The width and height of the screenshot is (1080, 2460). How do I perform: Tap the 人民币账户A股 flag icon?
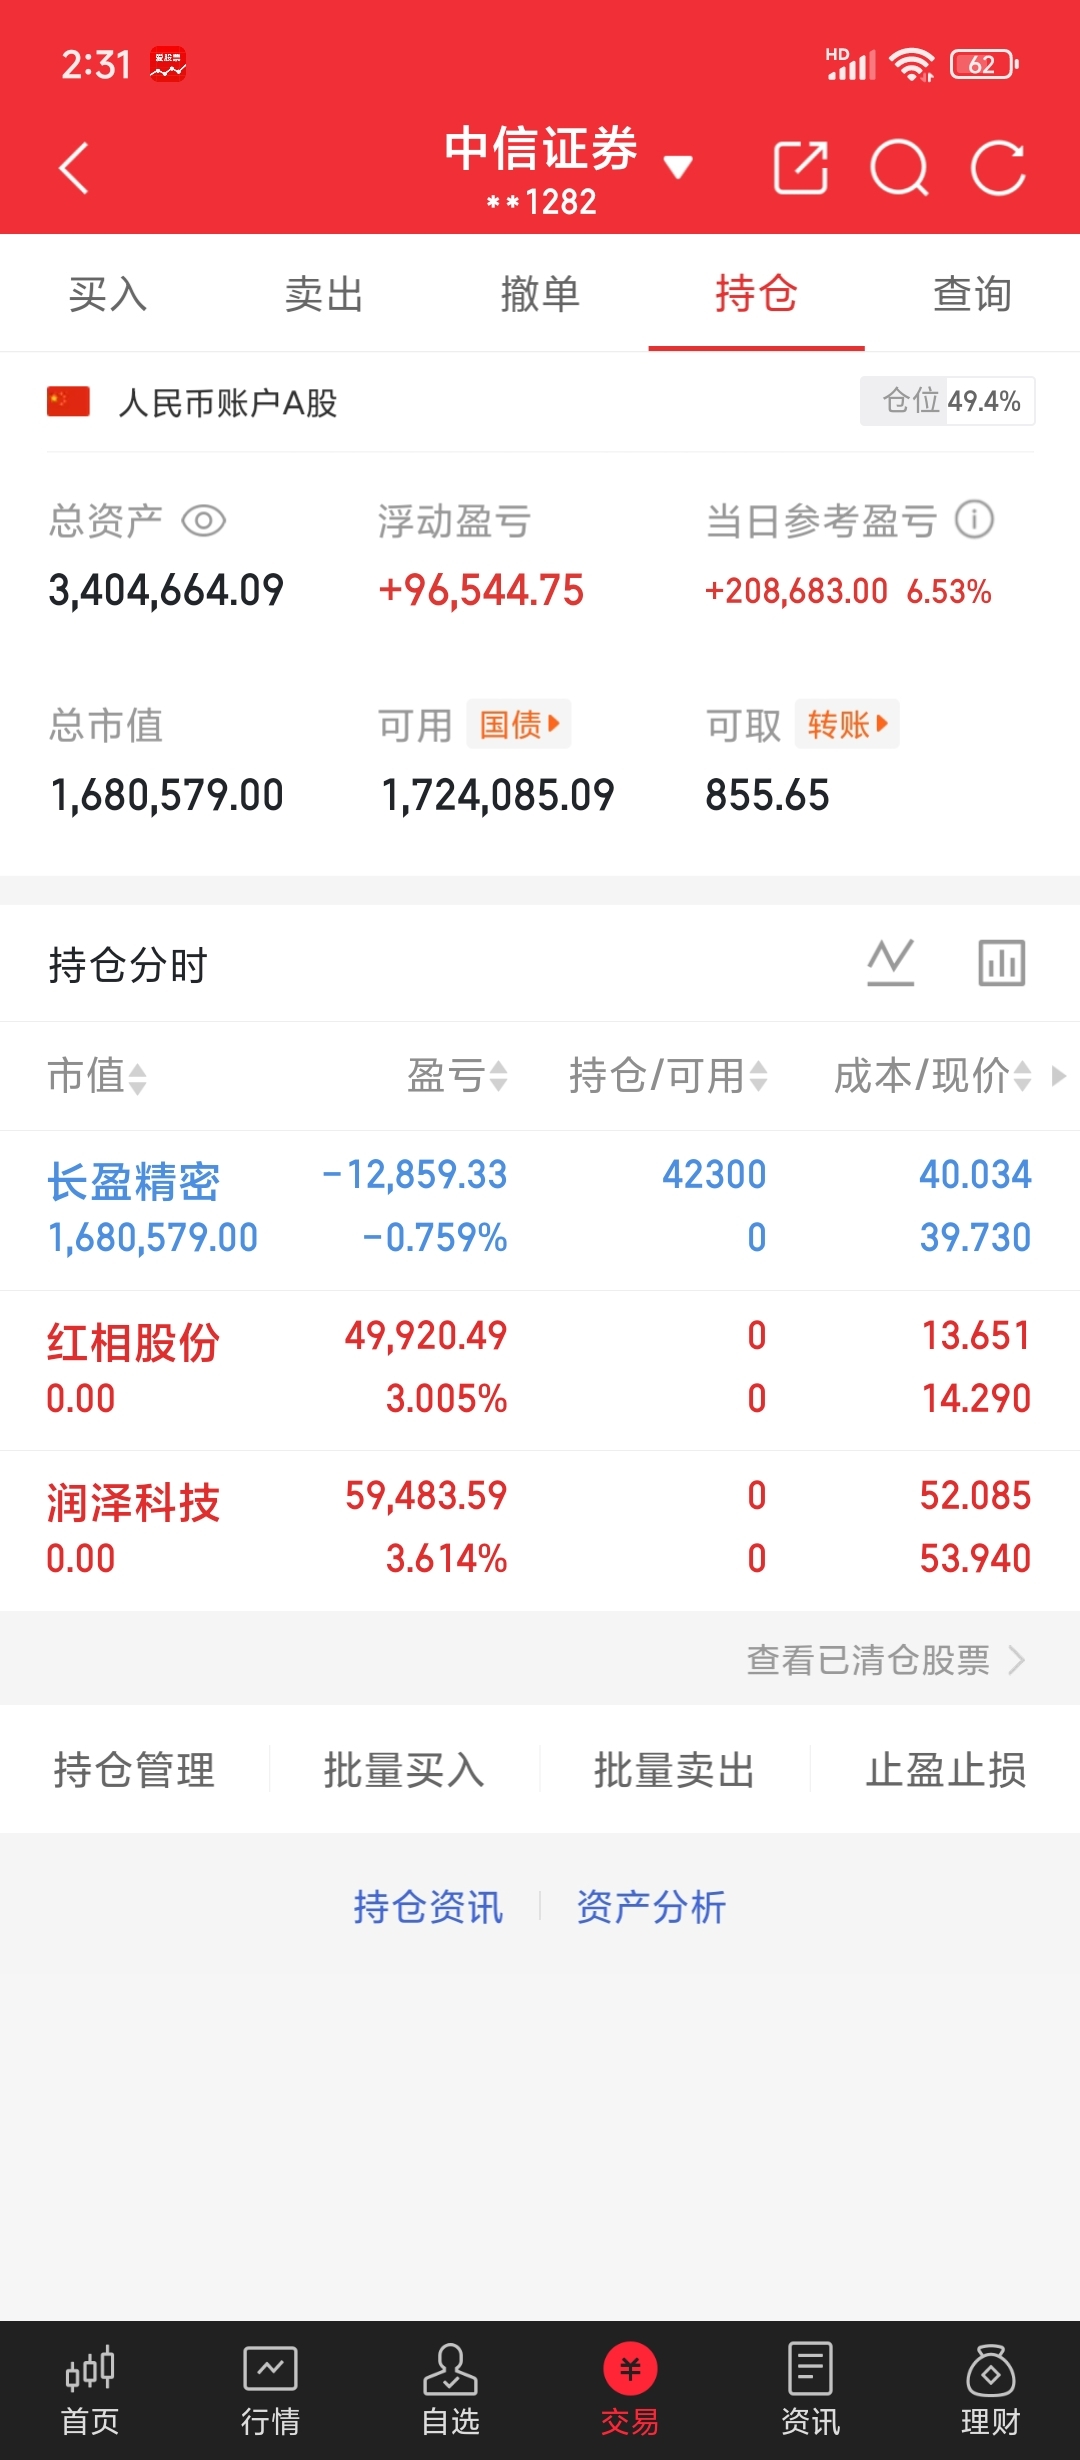(68, 402)
